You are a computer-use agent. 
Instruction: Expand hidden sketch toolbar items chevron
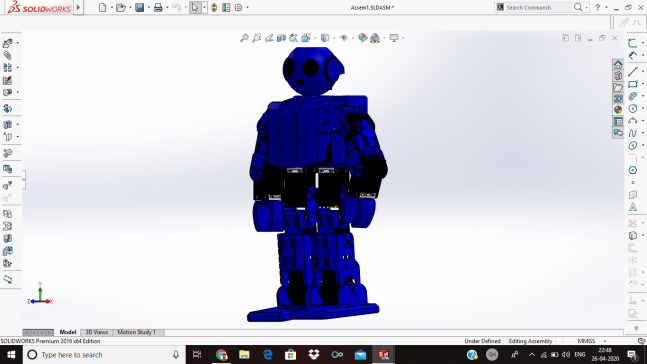[636, 328]
